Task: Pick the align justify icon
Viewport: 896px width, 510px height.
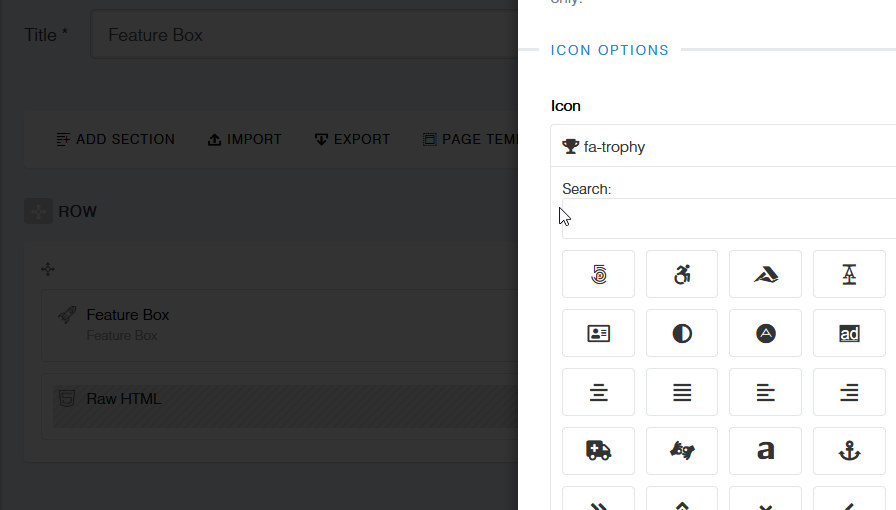Action: click(682, 392)
